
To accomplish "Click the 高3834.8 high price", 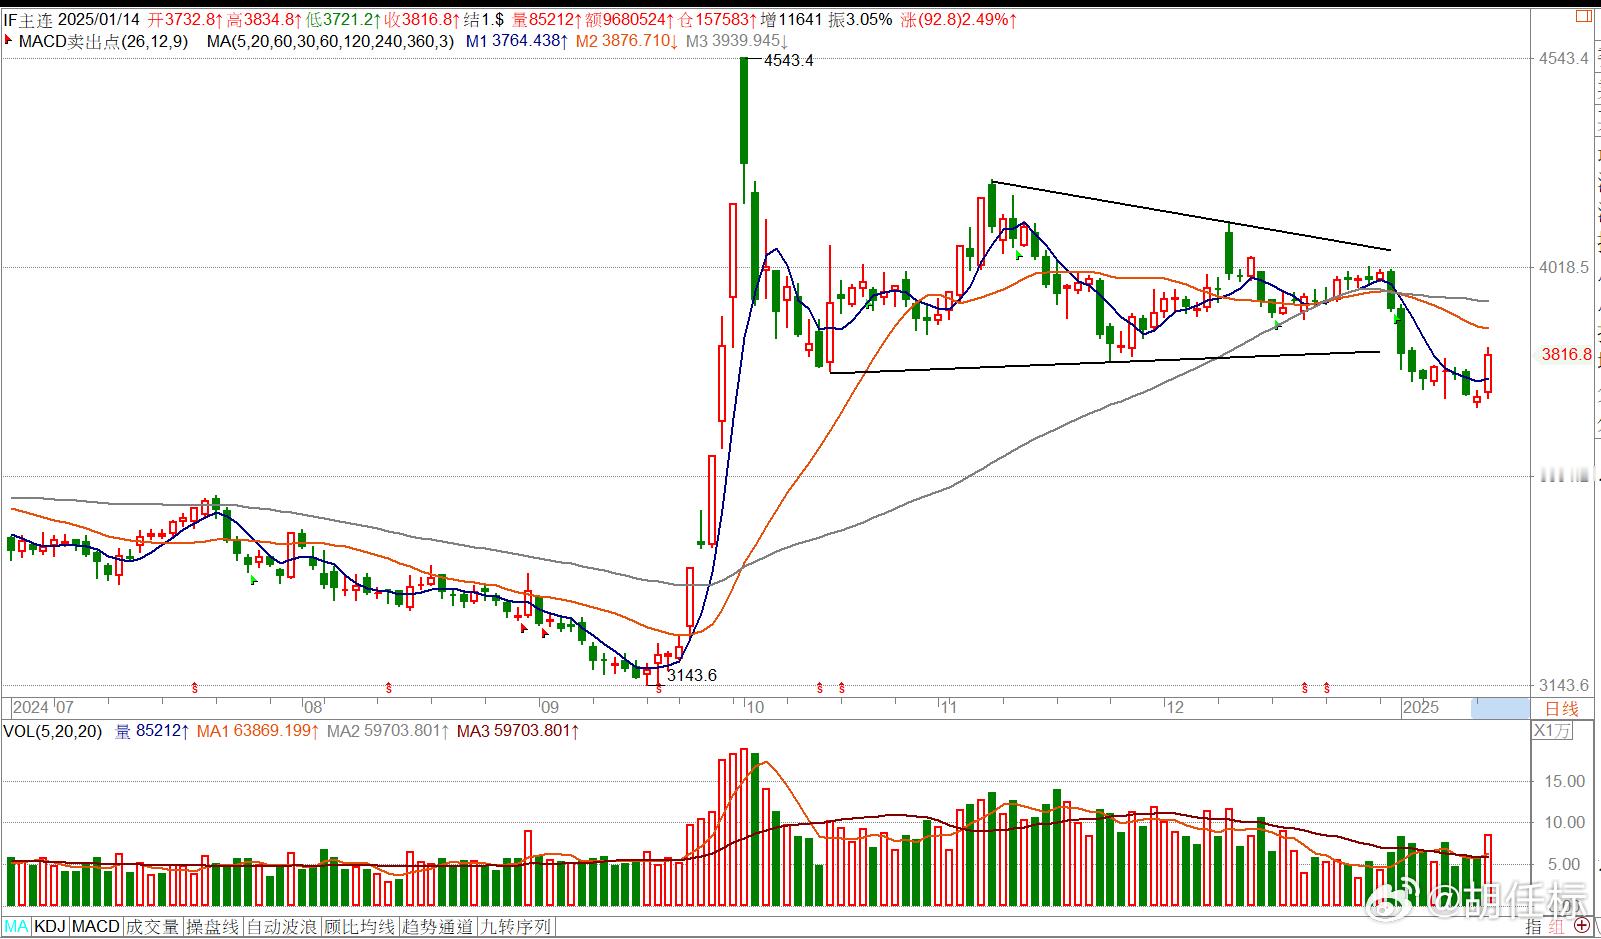I will tap(266, 19).
